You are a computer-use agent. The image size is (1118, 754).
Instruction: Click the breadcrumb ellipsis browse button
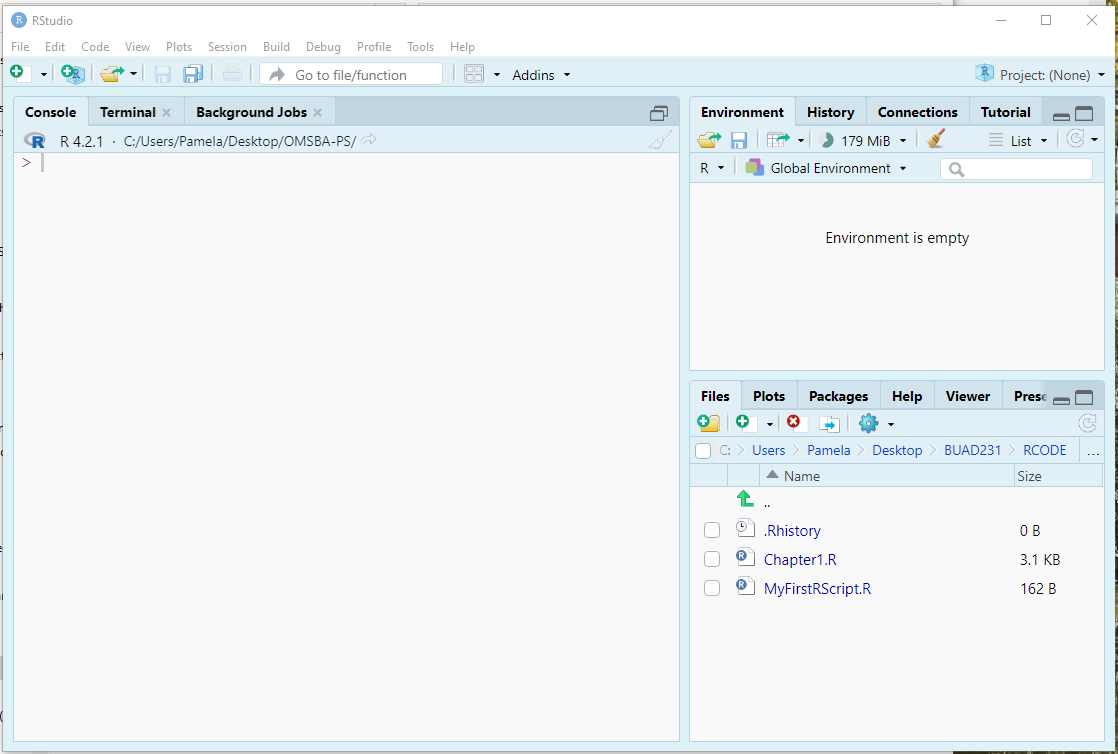1092,451
